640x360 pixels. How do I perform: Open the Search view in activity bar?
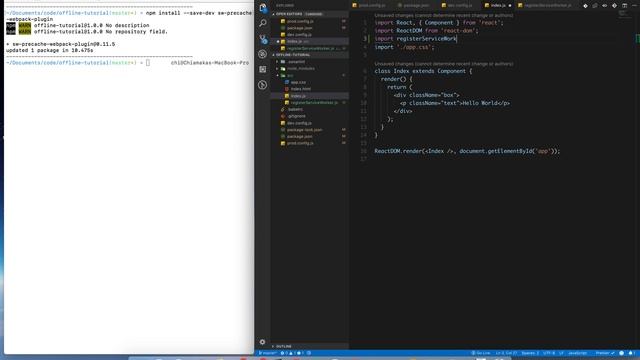point(263,23)
